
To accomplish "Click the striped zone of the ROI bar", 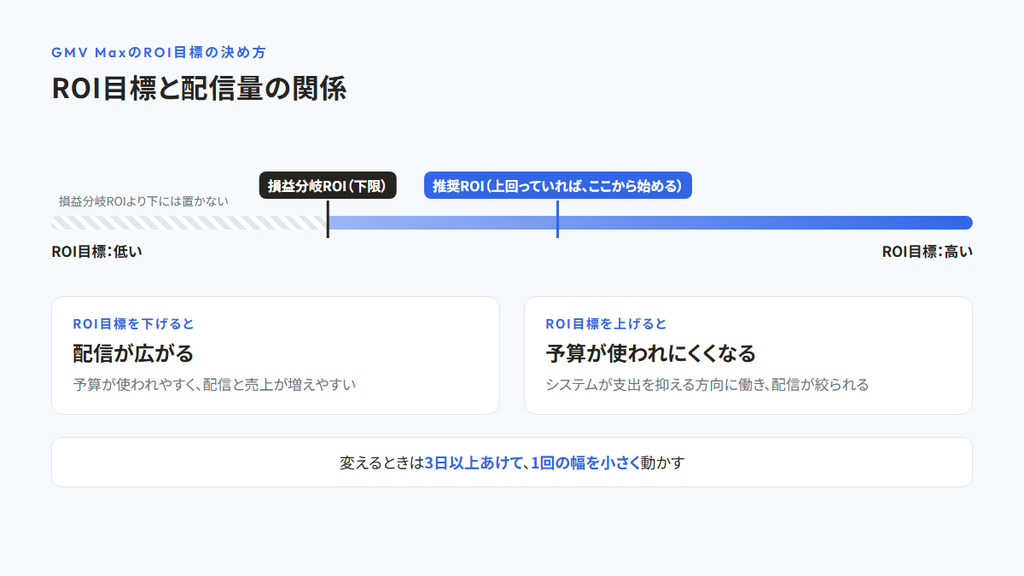I will point(189,223).
